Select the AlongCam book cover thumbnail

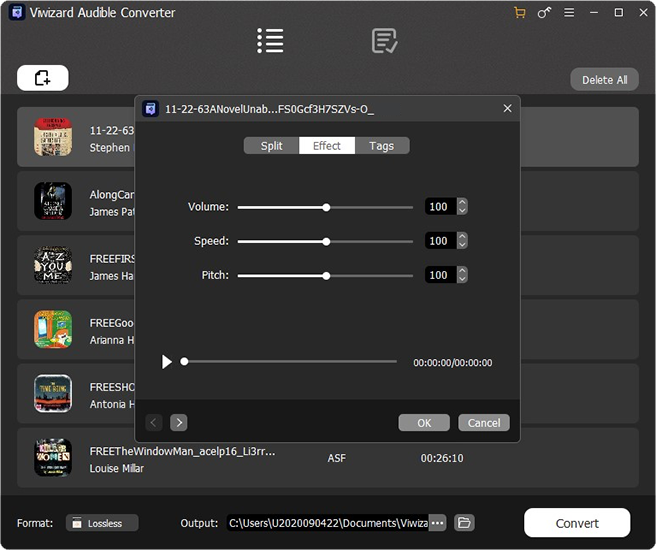pos(53,201)
